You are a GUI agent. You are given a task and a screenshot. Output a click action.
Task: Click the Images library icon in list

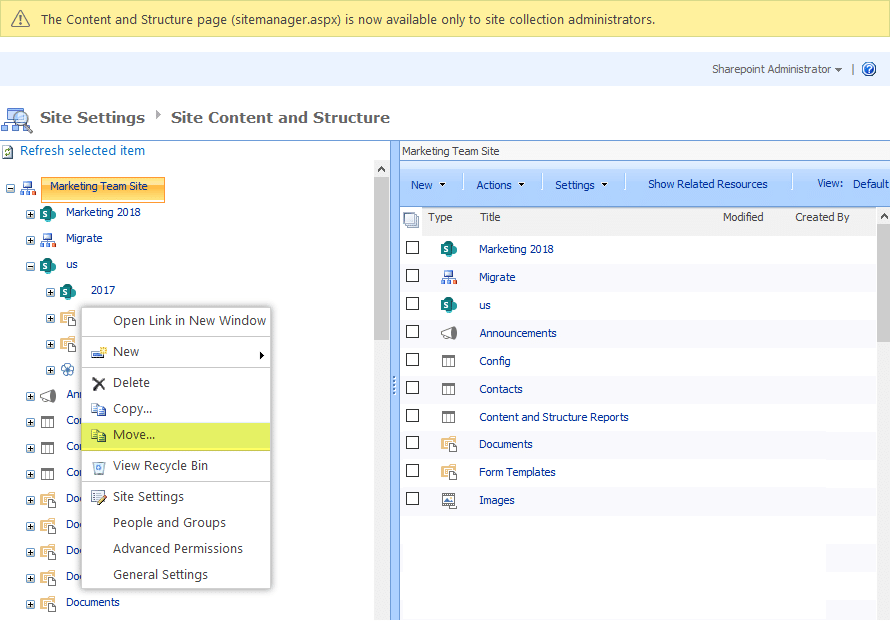448,500
